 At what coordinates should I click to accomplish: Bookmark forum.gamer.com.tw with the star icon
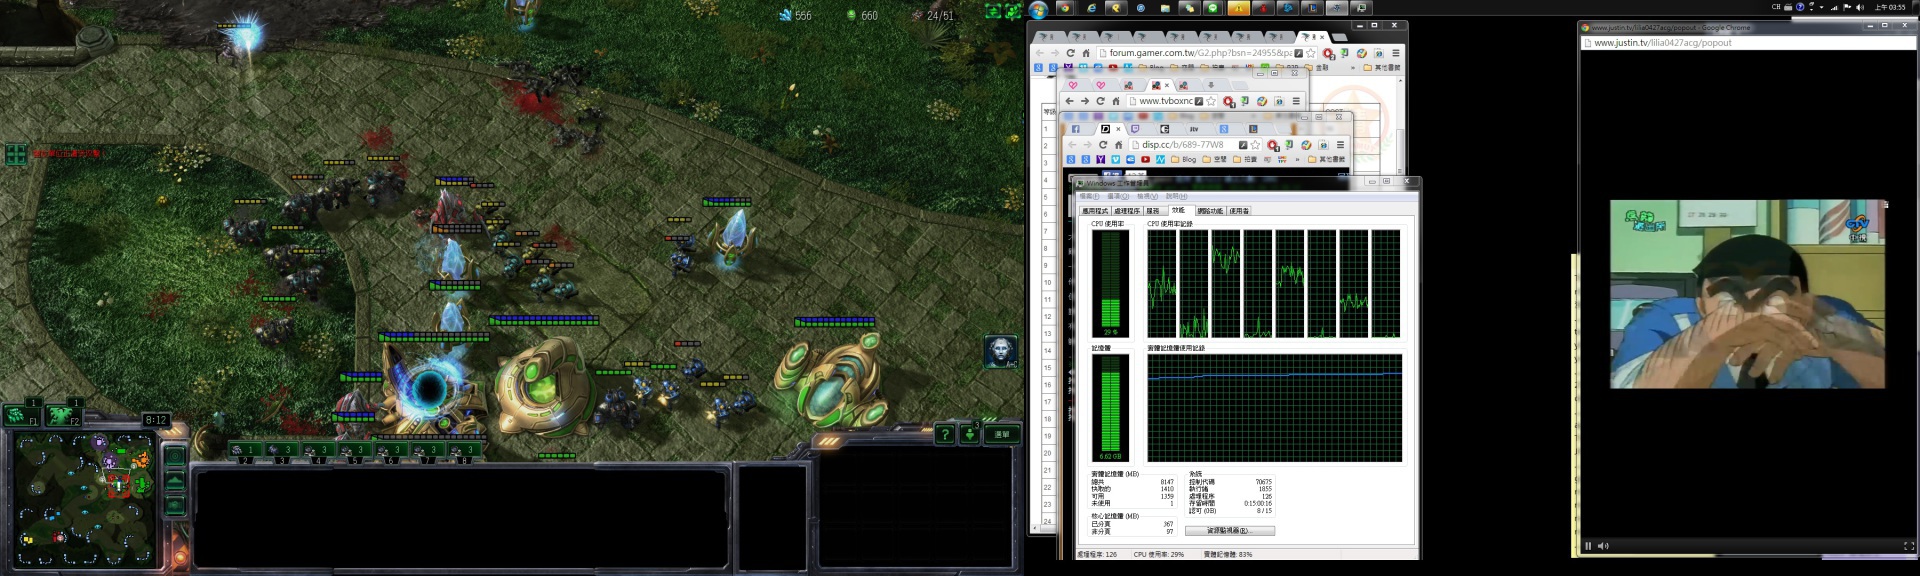(1311, 53)
